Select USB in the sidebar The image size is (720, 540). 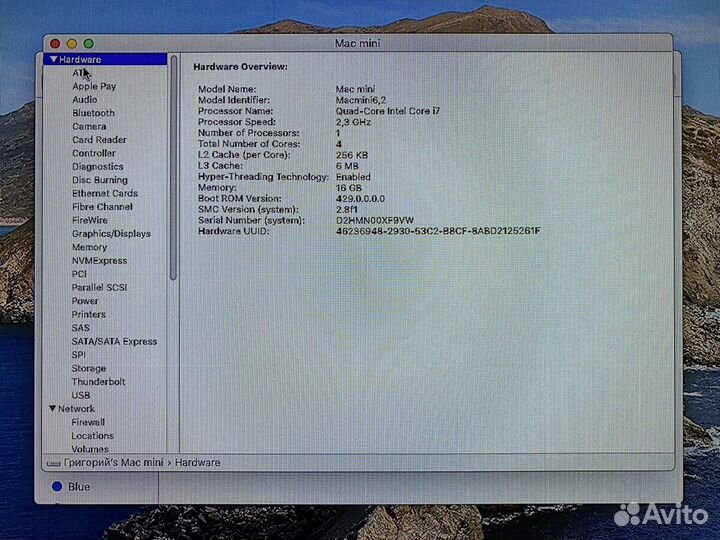pos(80,395)
